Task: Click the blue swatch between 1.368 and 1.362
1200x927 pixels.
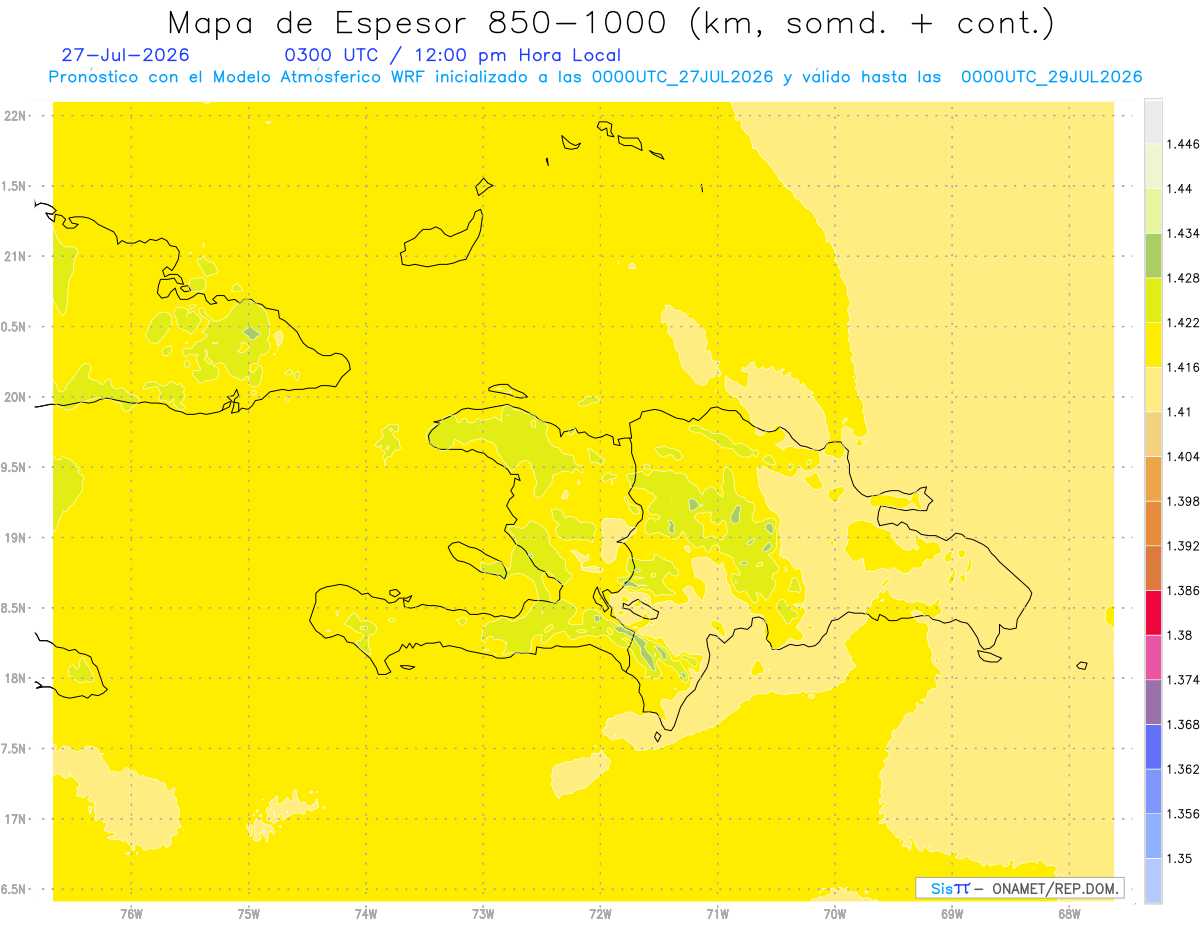Action: [x=1153, y=746]
